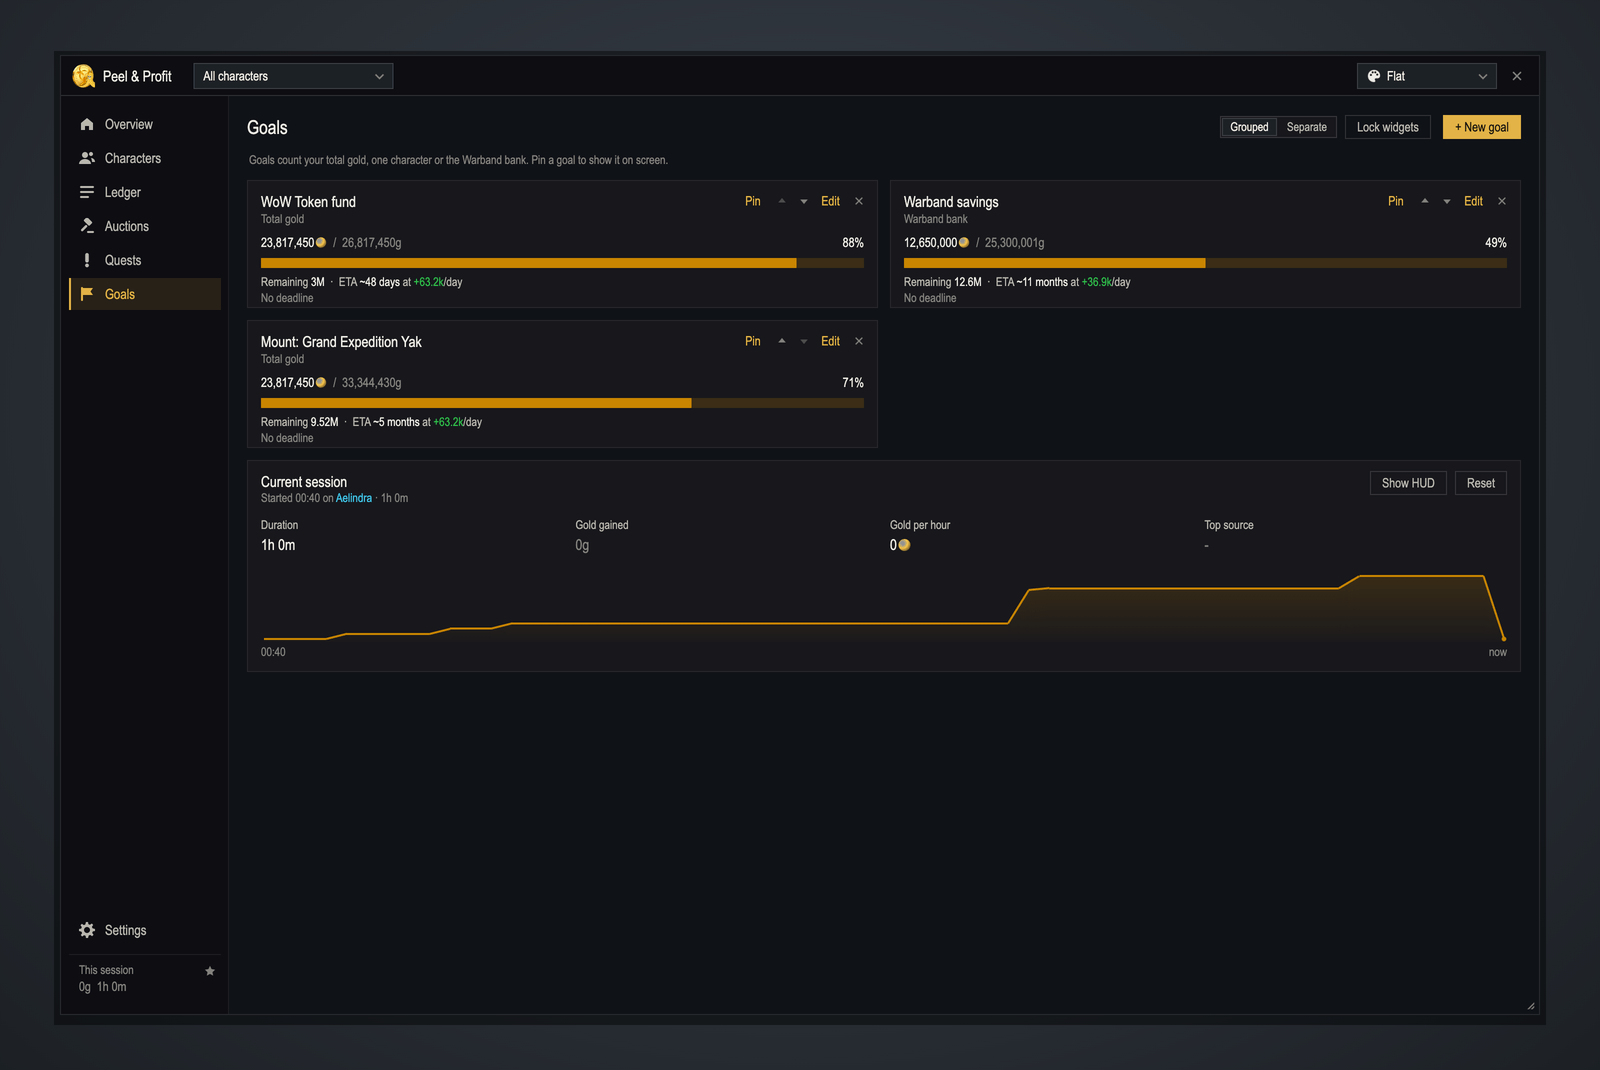This screenshot has width=1600, height=1070.
Task: Open Quests exclamation icon
Action: pyautogui.click(x=87, y=260)
